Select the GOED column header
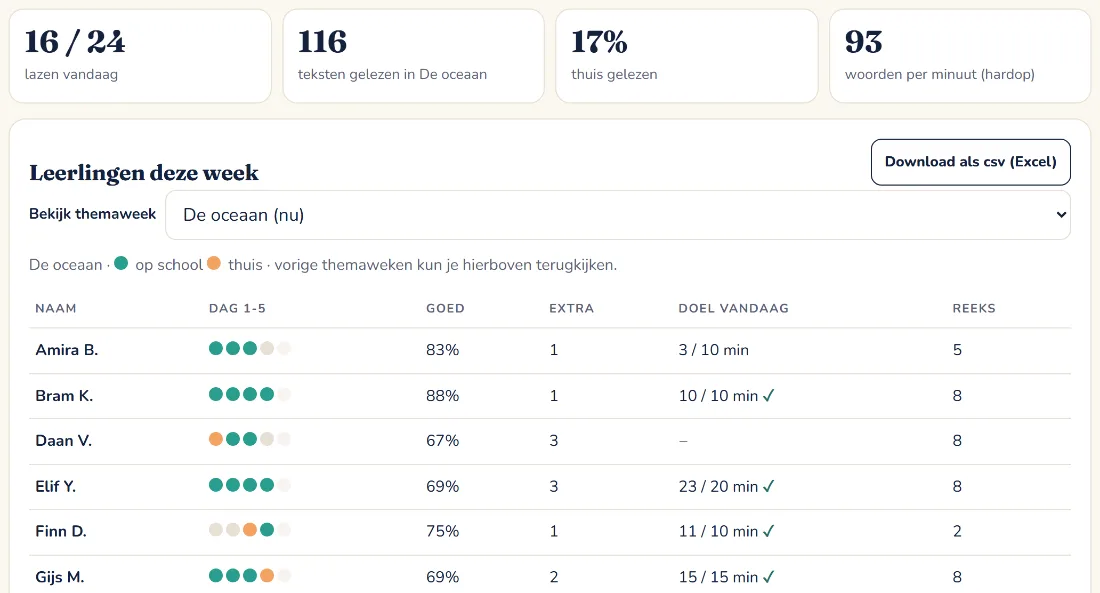1100x593 pixels. 445,308
